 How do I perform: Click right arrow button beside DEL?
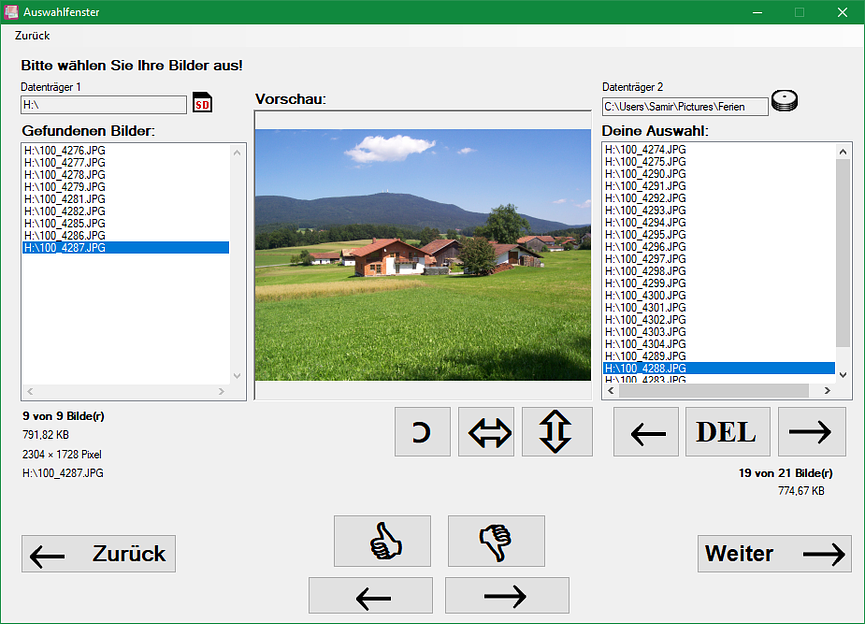coord(811,432)
